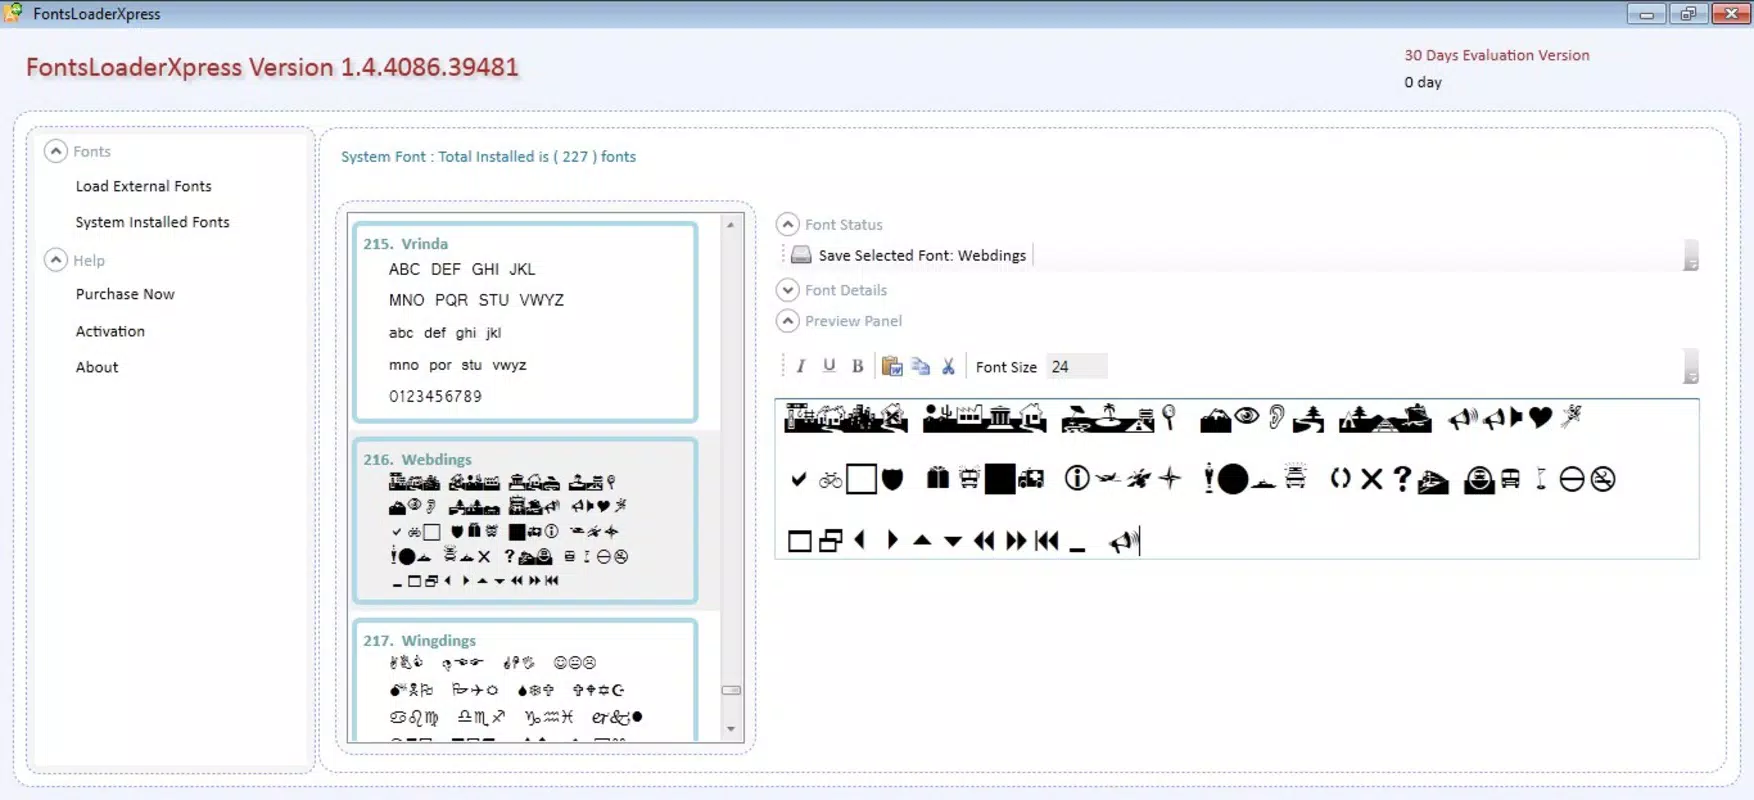Click the '0 day' remaining text
This screenshot has height=800, width=1754.
(1423, 82)
